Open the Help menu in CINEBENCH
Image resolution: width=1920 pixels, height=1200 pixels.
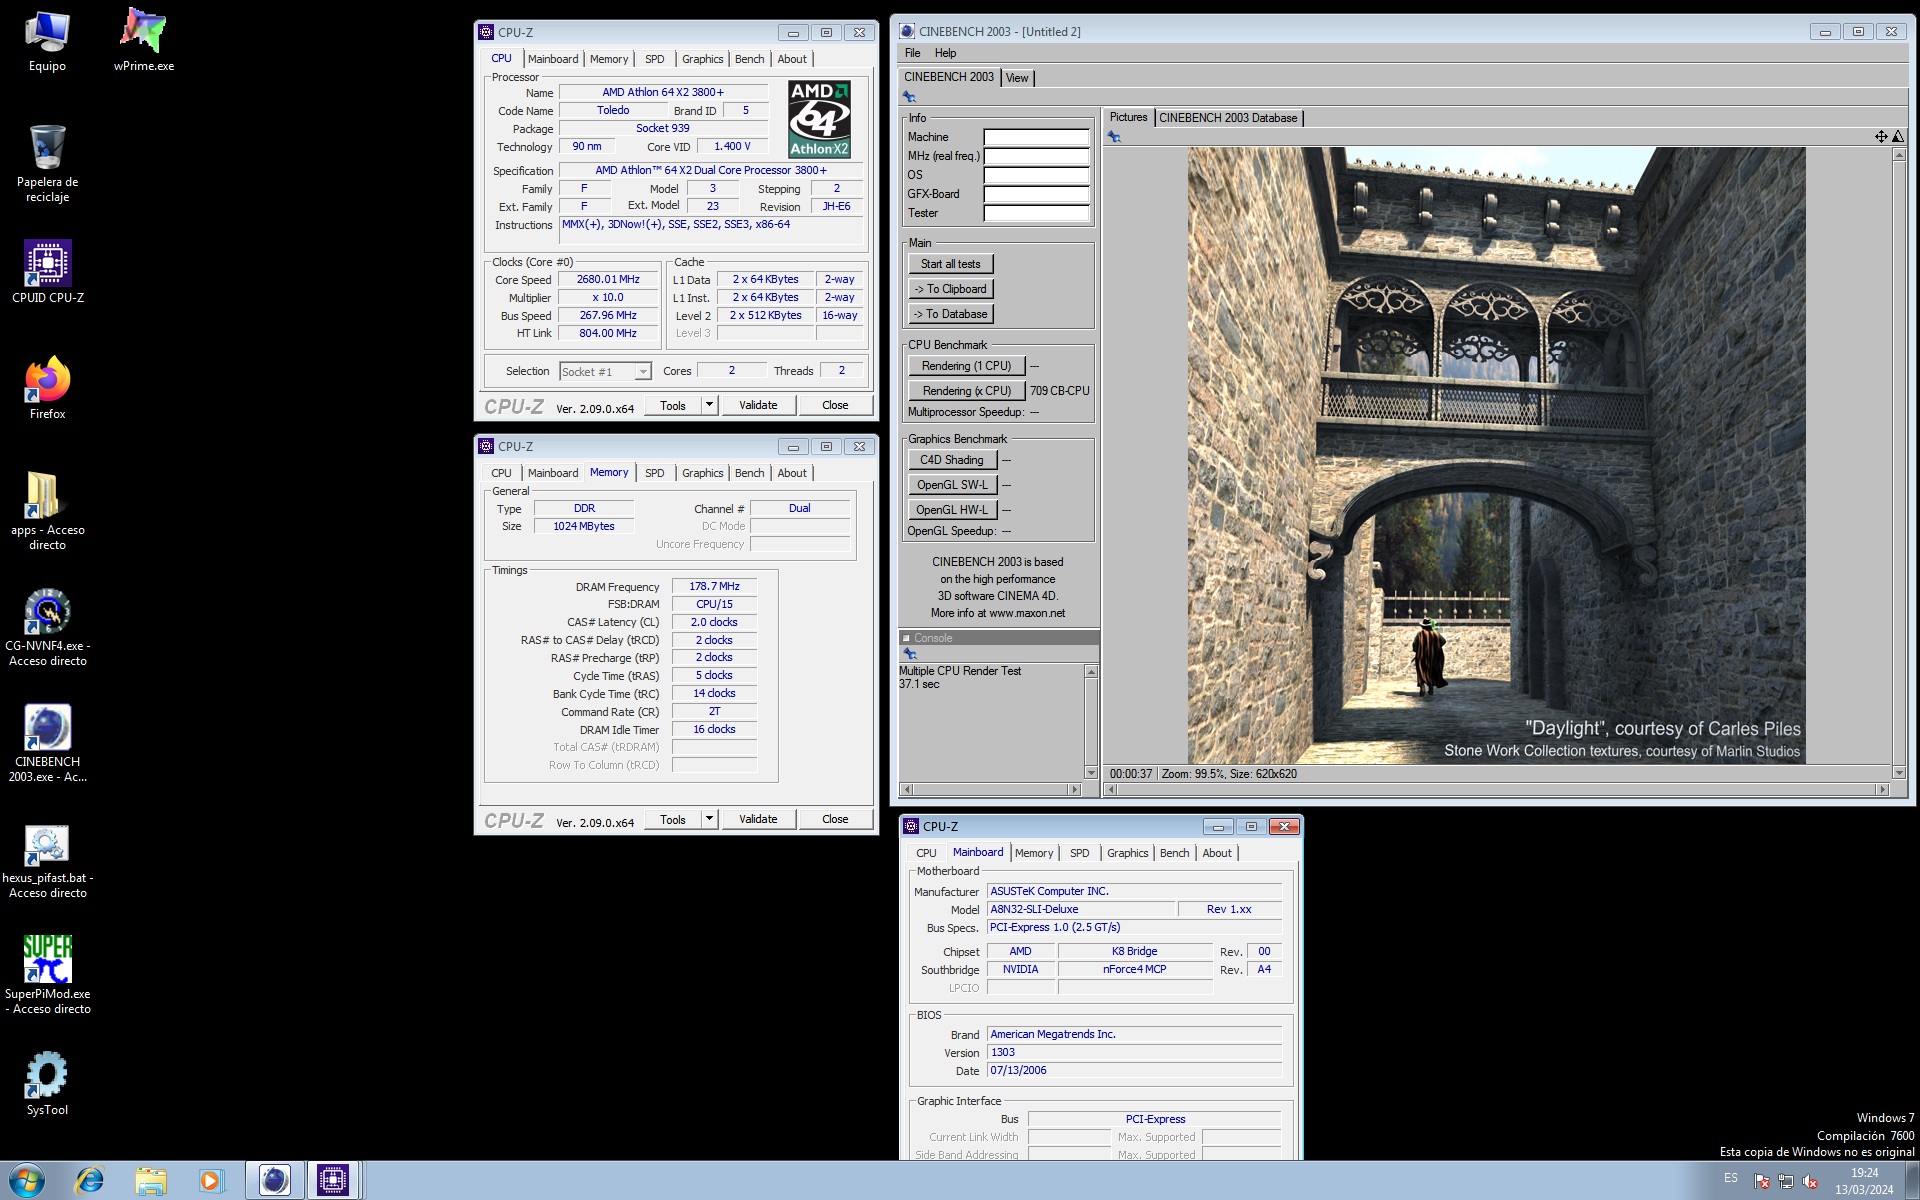pyautogui.click(x=945, y=53)
